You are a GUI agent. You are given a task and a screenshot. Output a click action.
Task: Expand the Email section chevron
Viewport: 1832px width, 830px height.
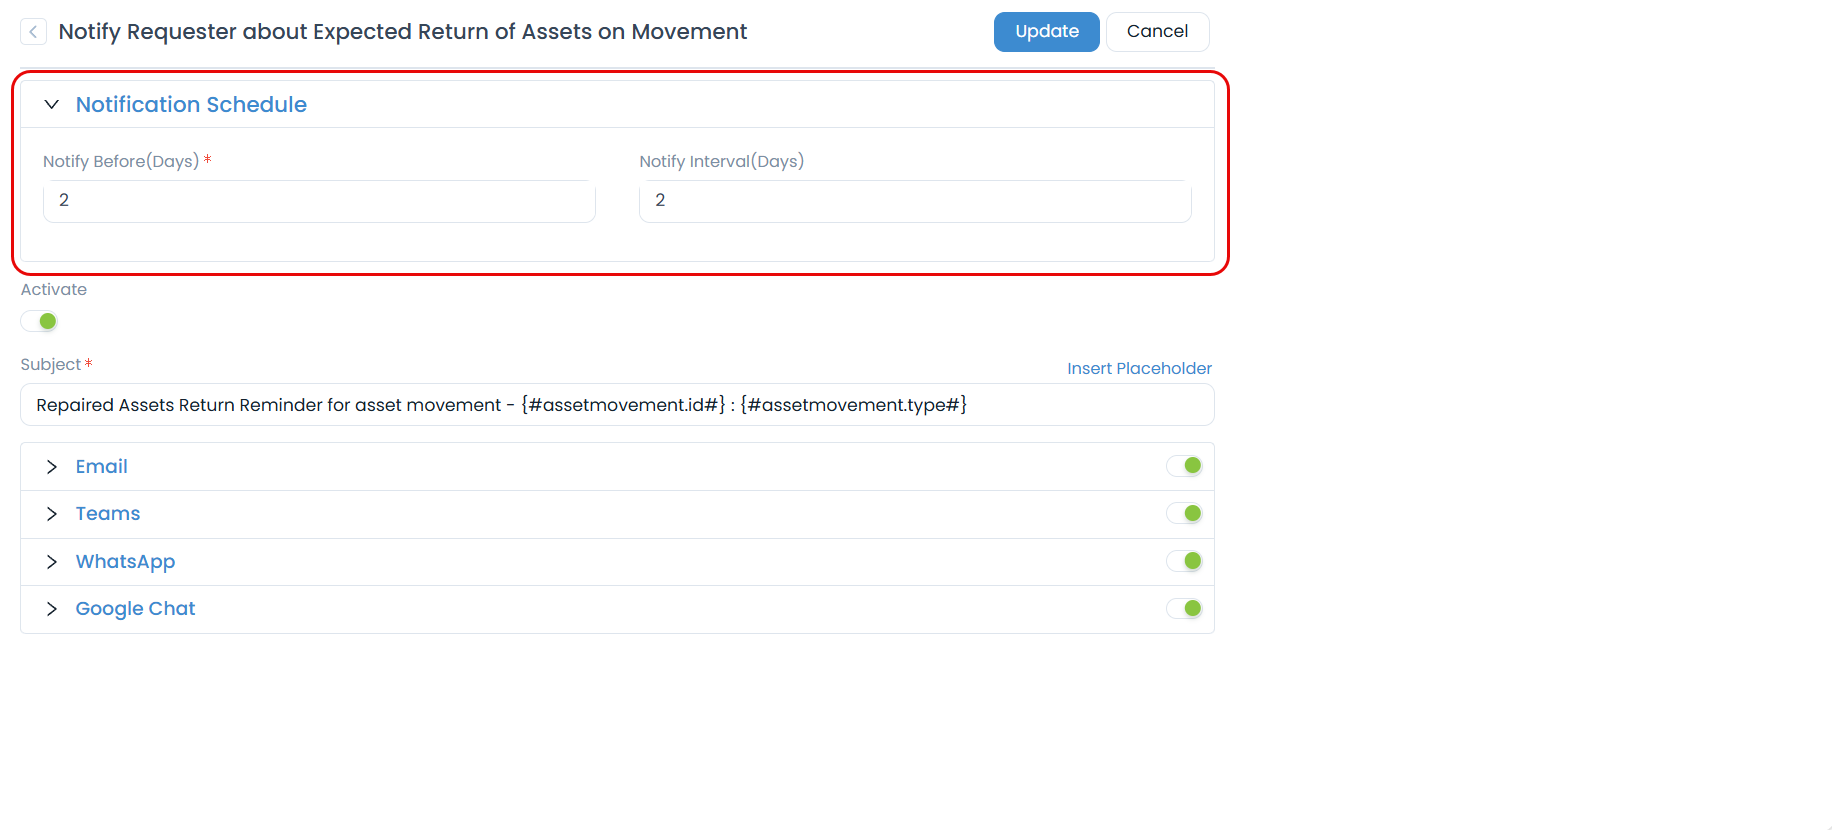pyautogui.click(x=52, y=467)
